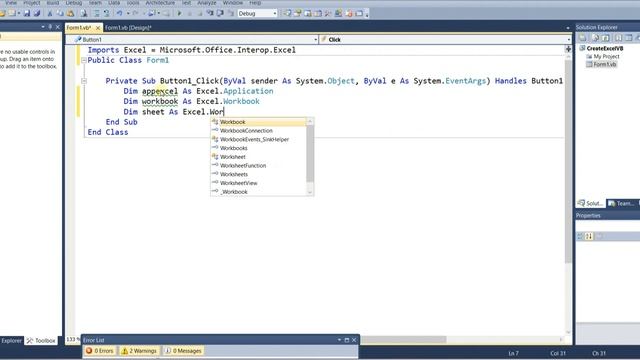
Task: Open the Analyze menu
Action: [207, 3]
